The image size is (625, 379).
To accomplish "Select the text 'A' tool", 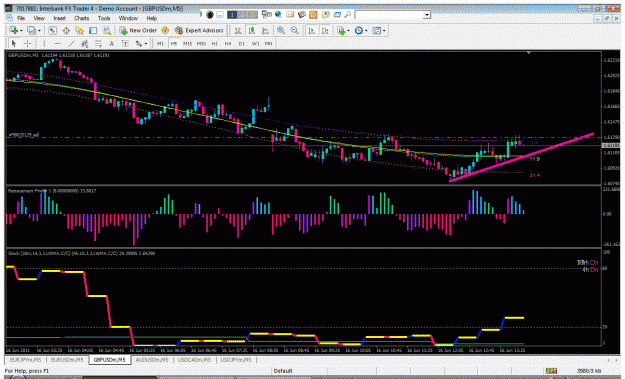I will pos(112,43).
